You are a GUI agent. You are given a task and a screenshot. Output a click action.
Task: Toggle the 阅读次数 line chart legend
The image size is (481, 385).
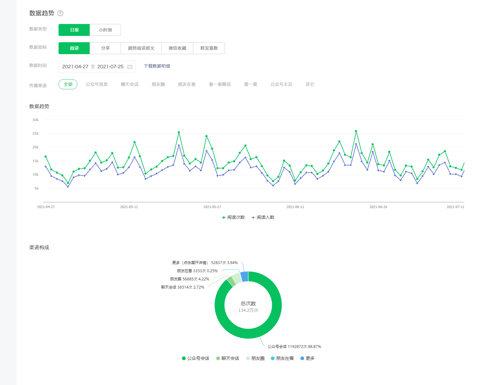[x=233, y=217]
